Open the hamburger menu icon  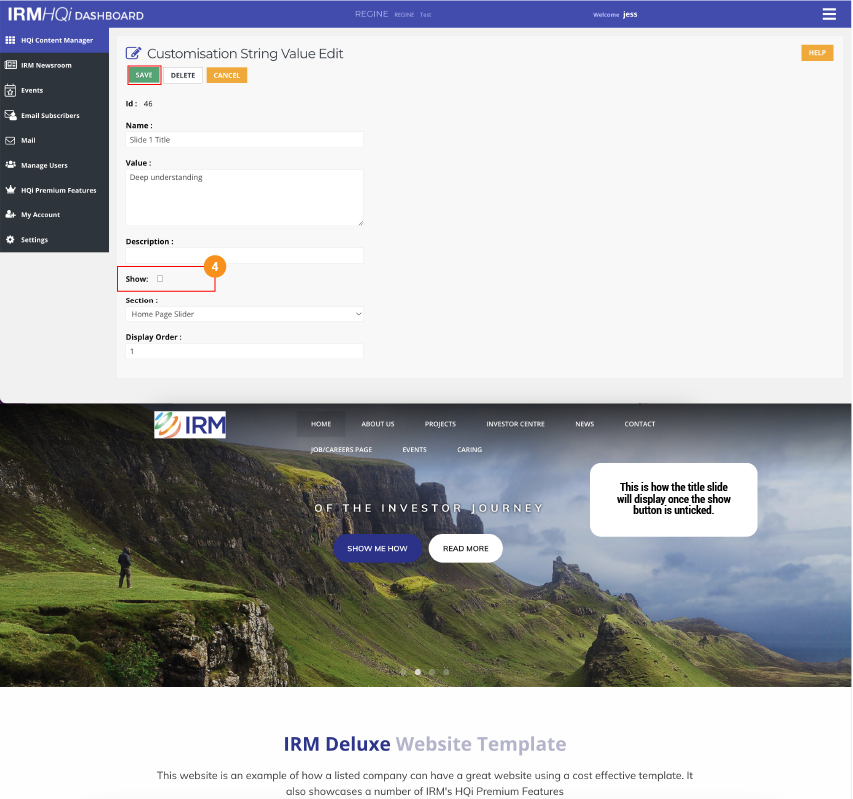828,14
